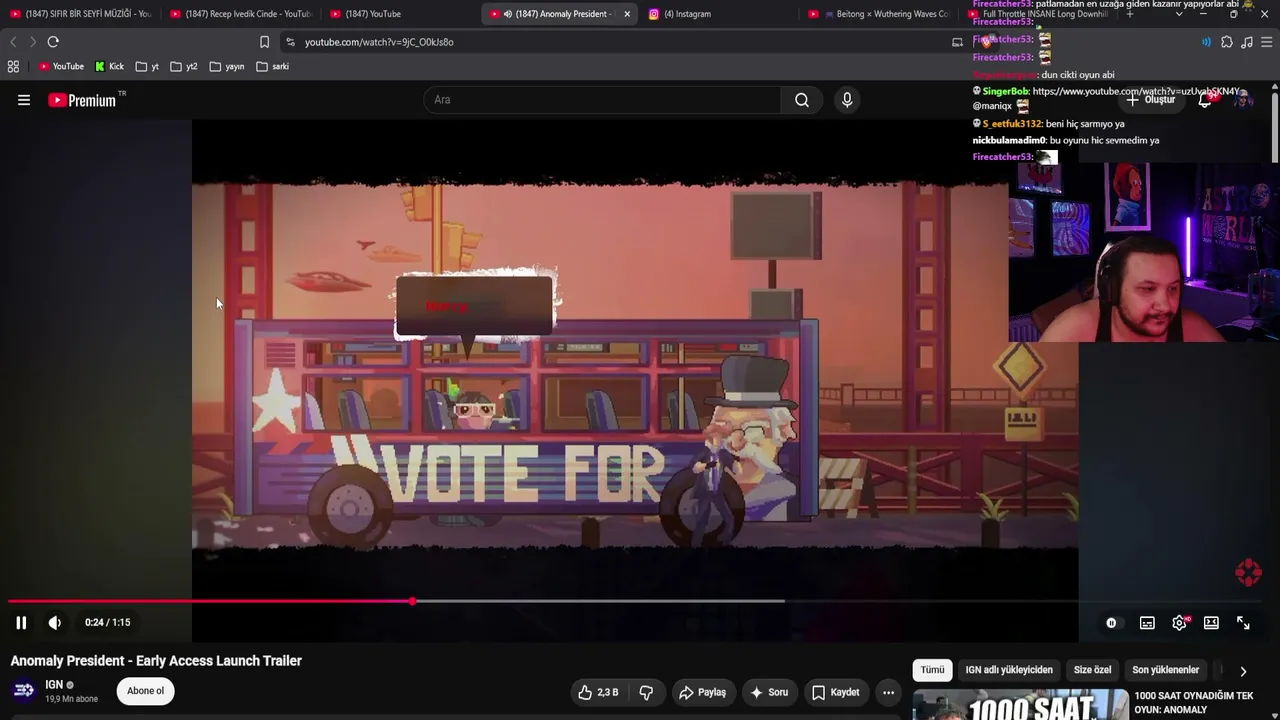Select the IGN adlı yükleyiciden chip
Image resolution: width=1280 pixels, height=720 pixels.
pos(1009,670)
